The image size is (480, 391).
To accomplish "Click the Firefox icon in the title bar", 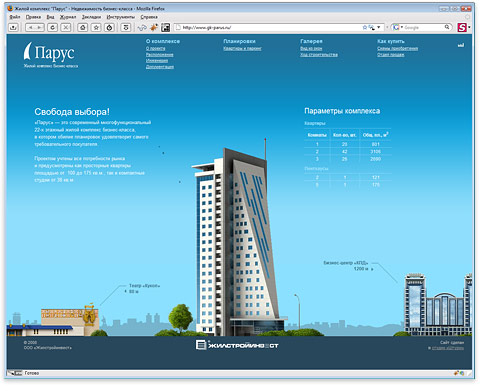I will pyautogui.click(x=10, y=8).
